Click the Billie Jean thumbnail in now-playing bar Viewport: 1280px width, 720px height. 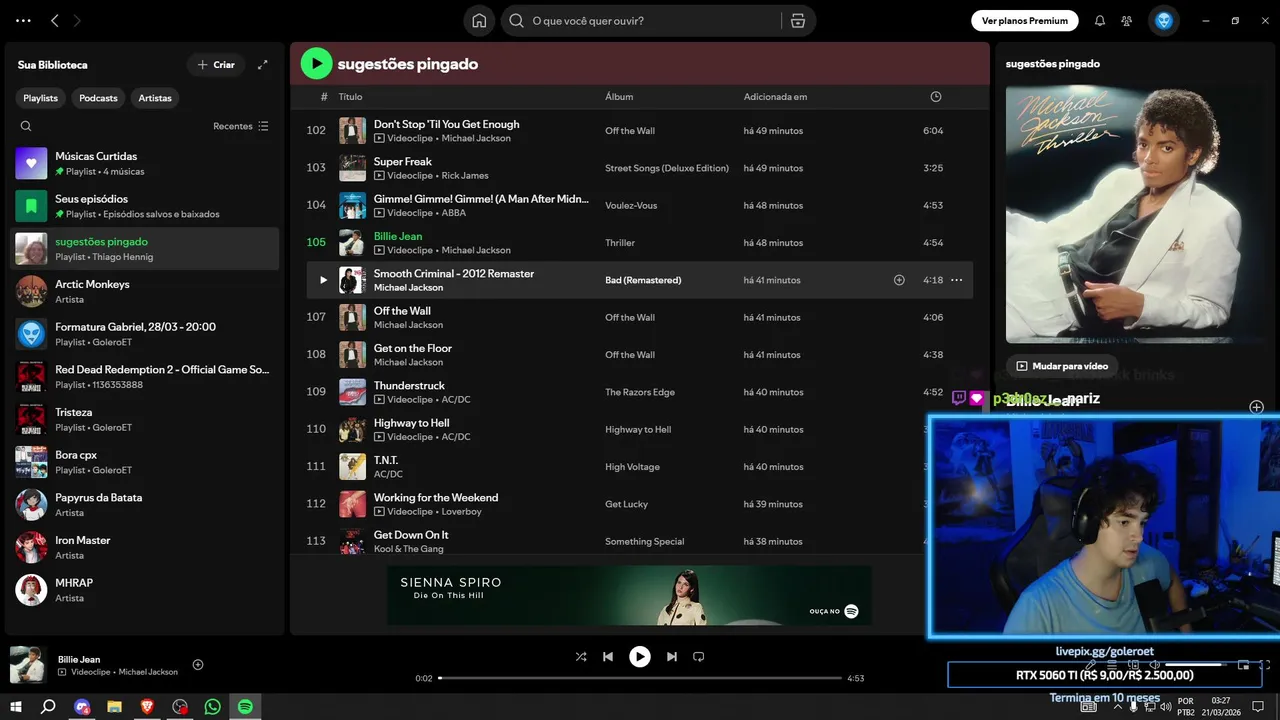tap(28, 665)
